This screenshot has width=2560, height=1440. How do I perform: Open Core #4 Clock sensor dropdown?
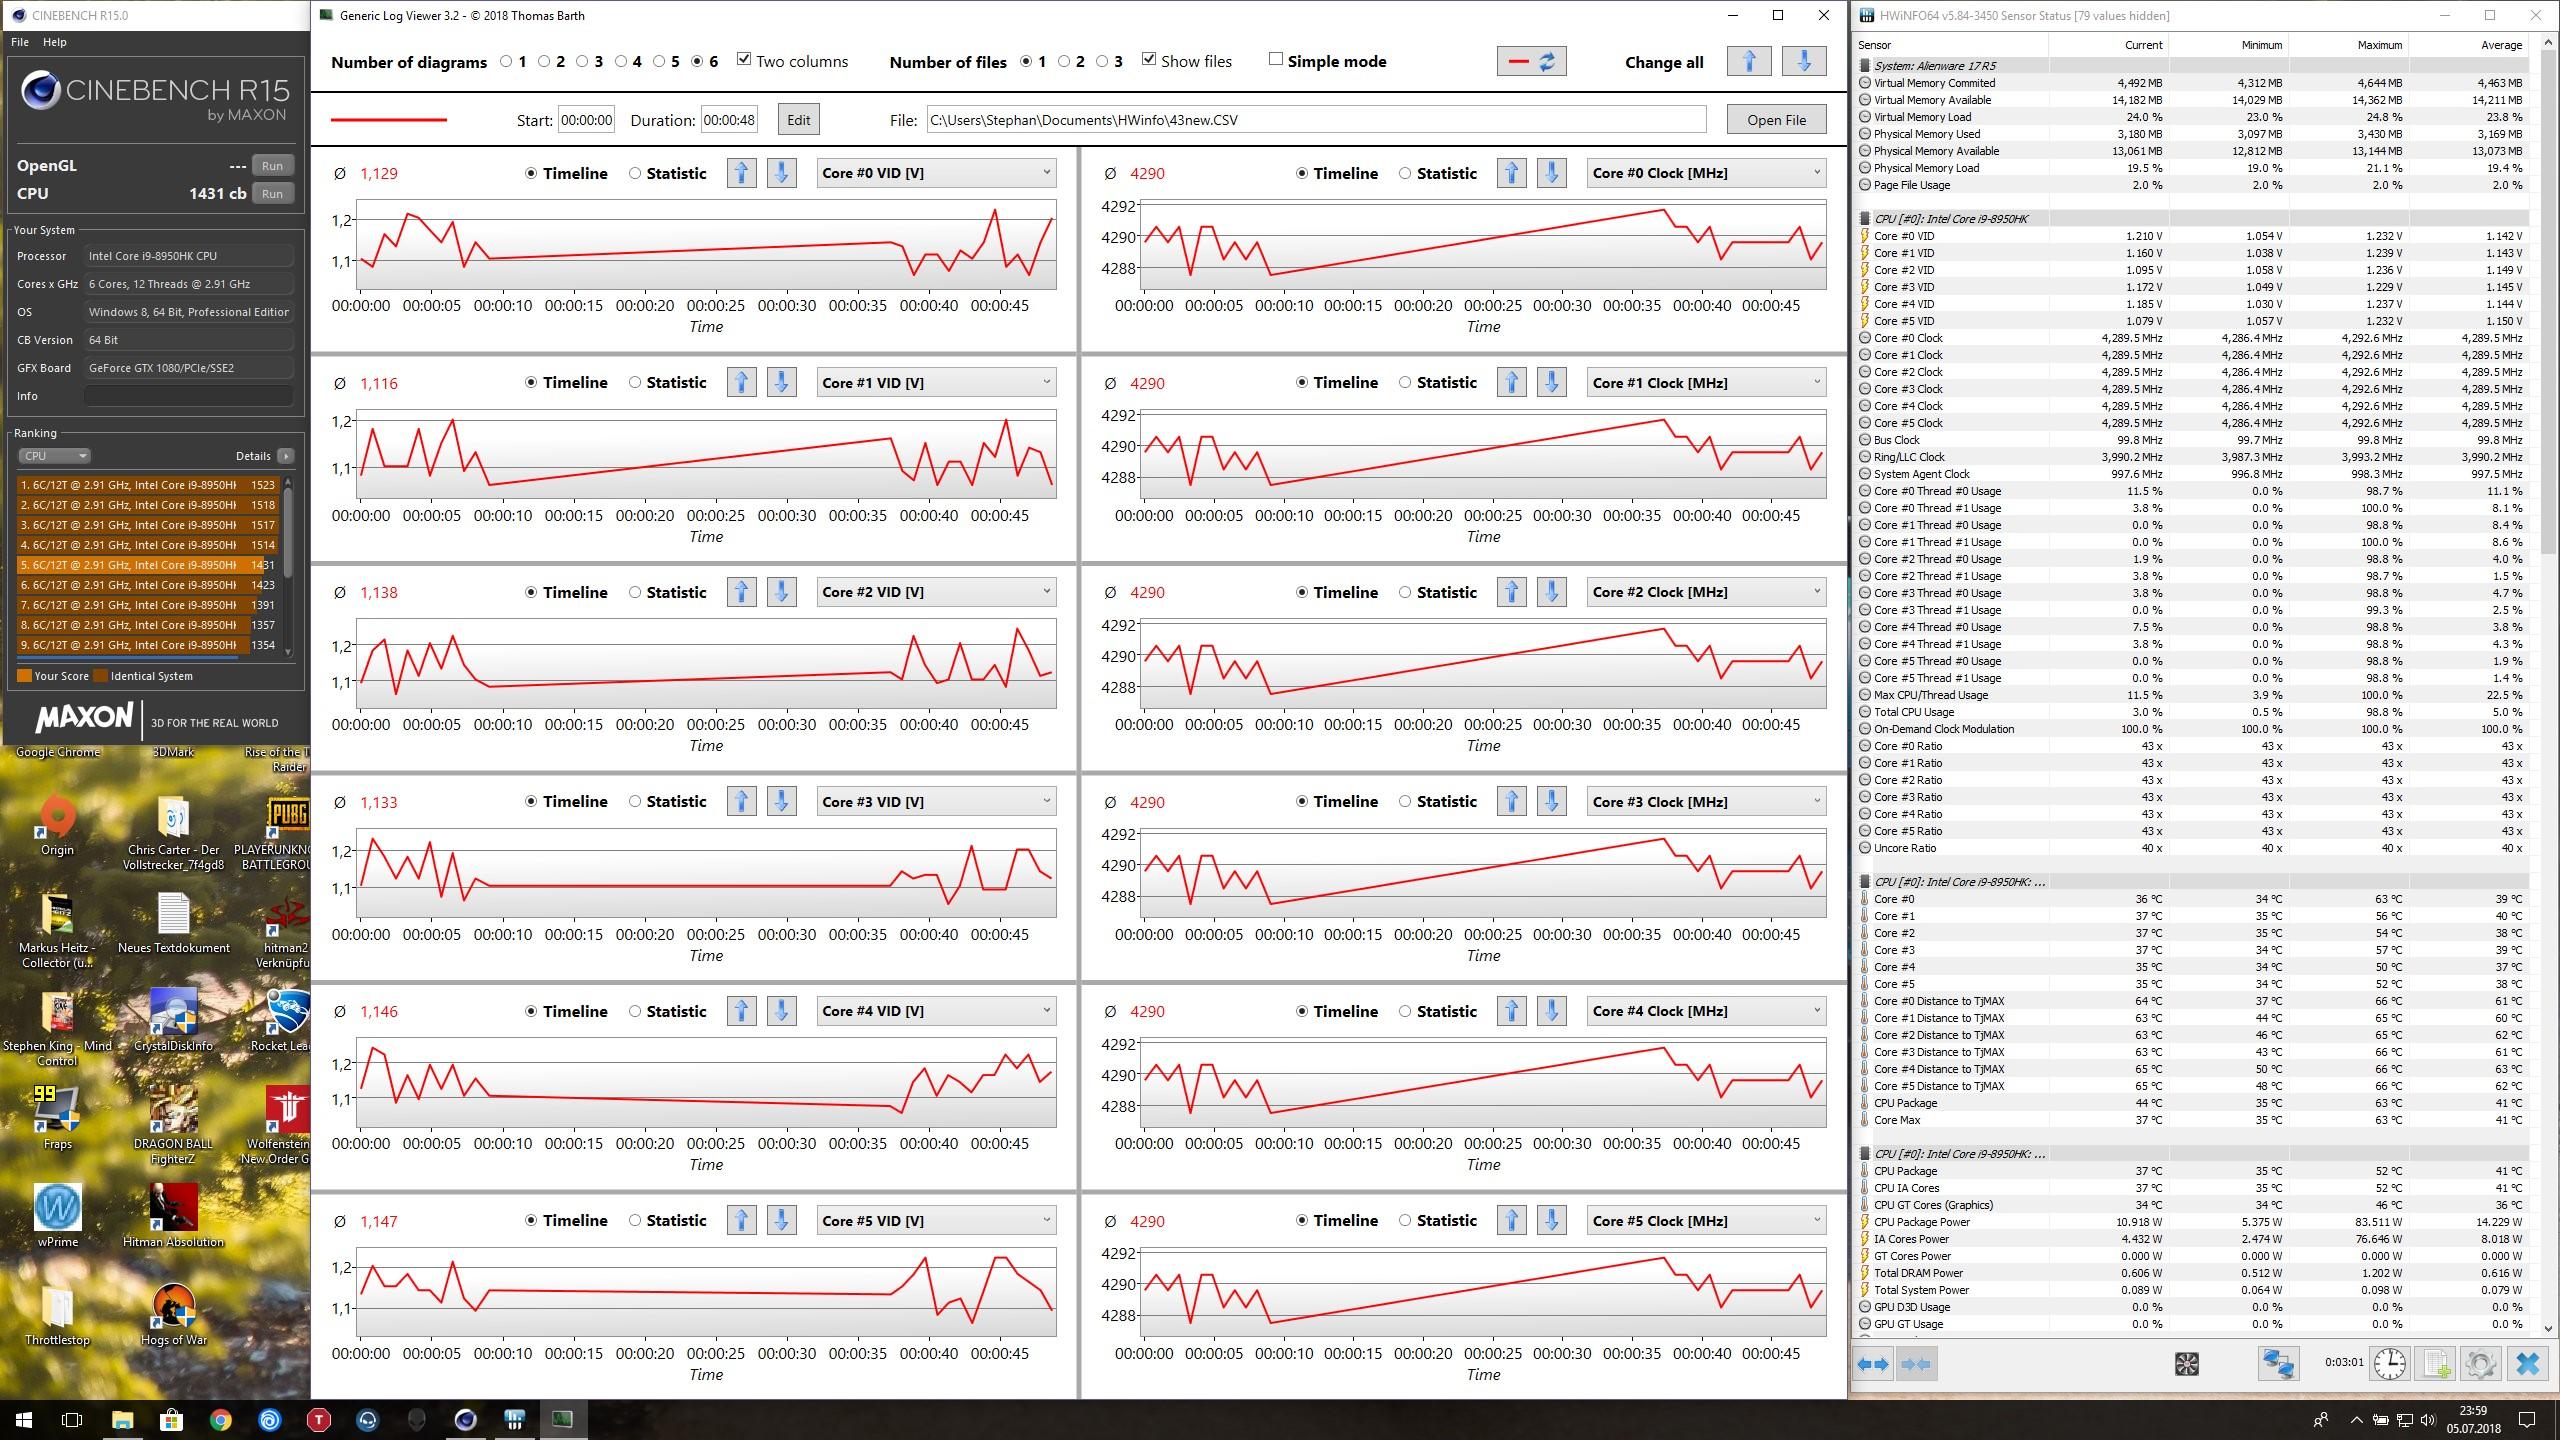[1706, 1011]
